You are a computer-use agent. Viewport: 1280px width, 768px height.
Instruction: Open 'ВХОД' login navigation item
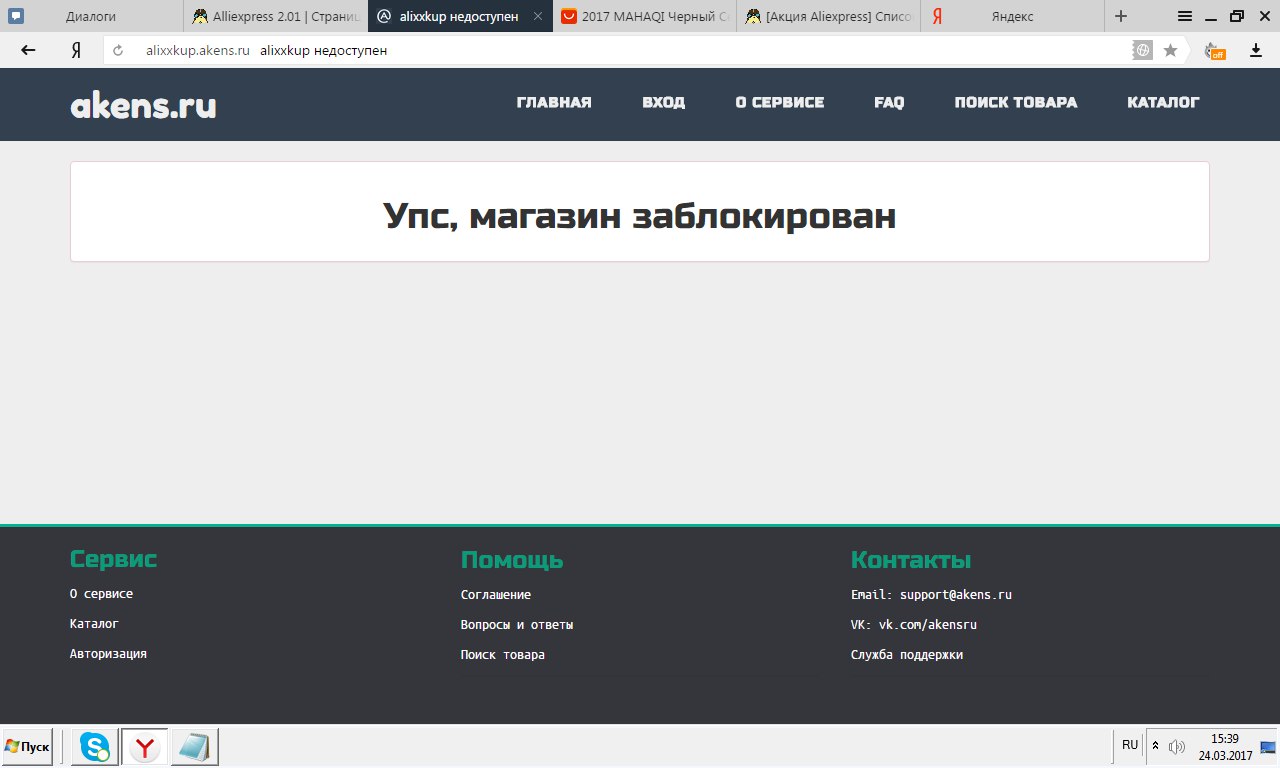(664, 102)
